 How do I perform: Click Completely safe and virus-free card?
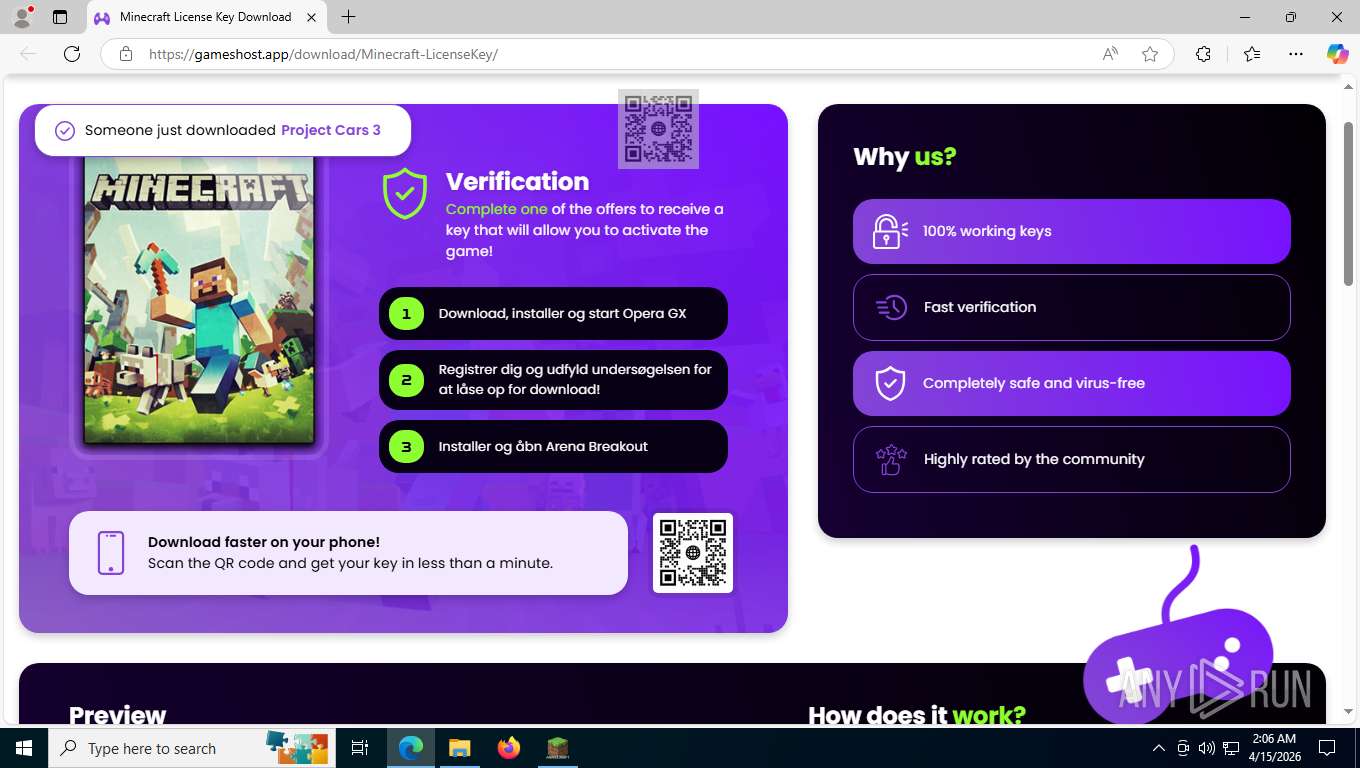(x=1072, y=383)
